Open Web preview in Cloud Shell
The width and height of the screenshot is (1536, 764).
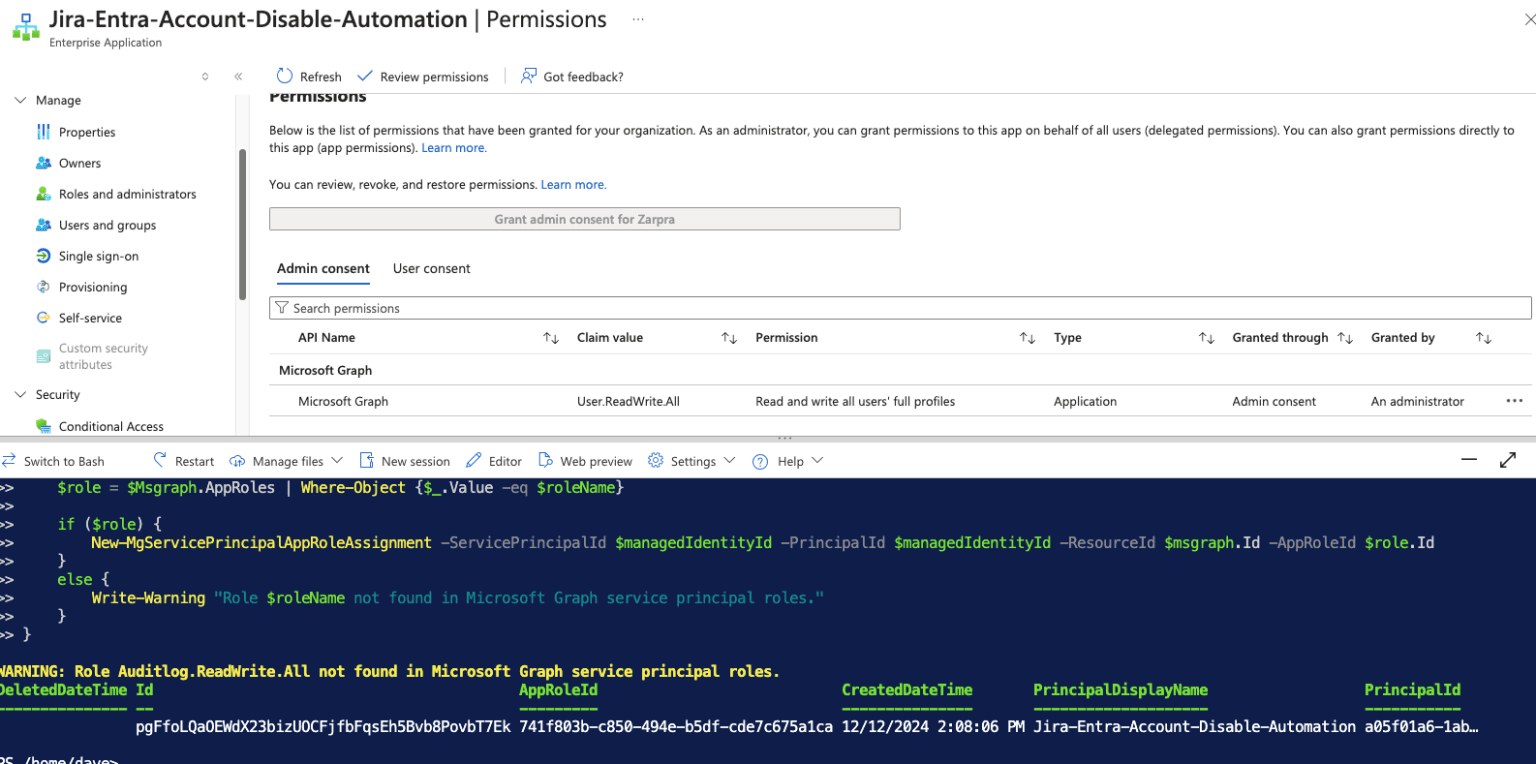(585, 460)
